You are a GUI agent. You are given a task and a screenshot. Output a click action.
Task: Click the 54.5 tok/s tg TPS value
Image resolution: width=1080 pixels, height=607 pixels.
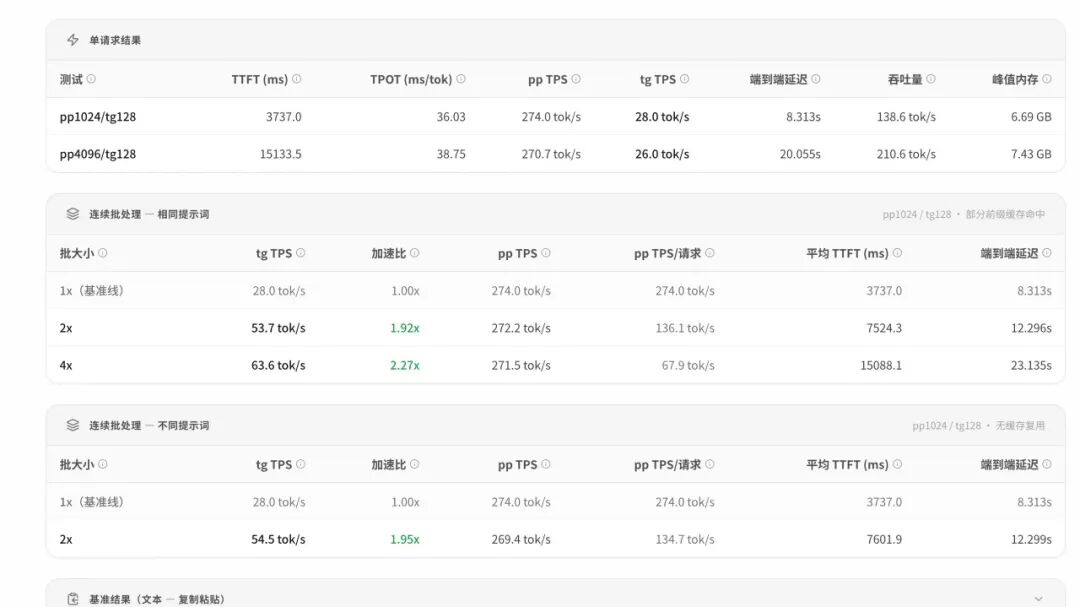click(278, 539)
